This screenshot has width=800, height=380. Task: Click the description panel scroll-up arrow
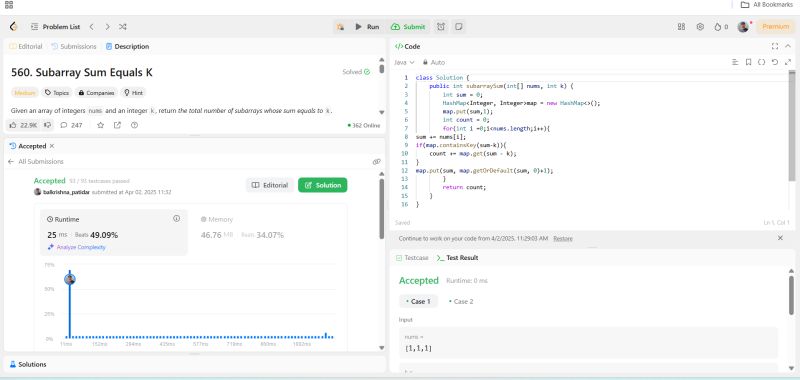[382, 59]
